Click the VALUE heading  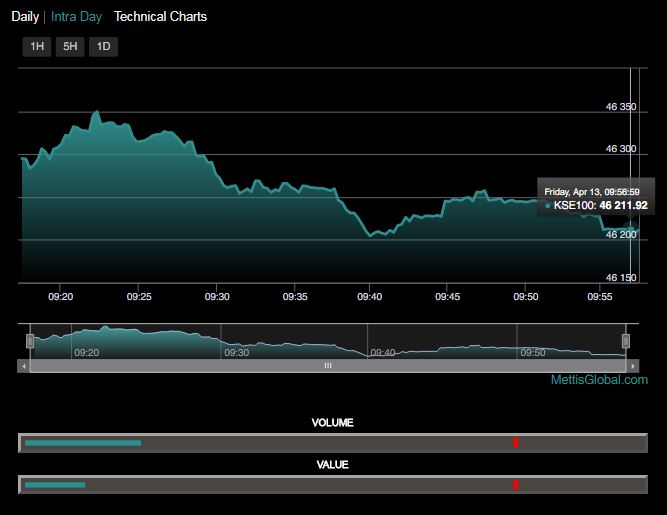[x=332, y=464]
